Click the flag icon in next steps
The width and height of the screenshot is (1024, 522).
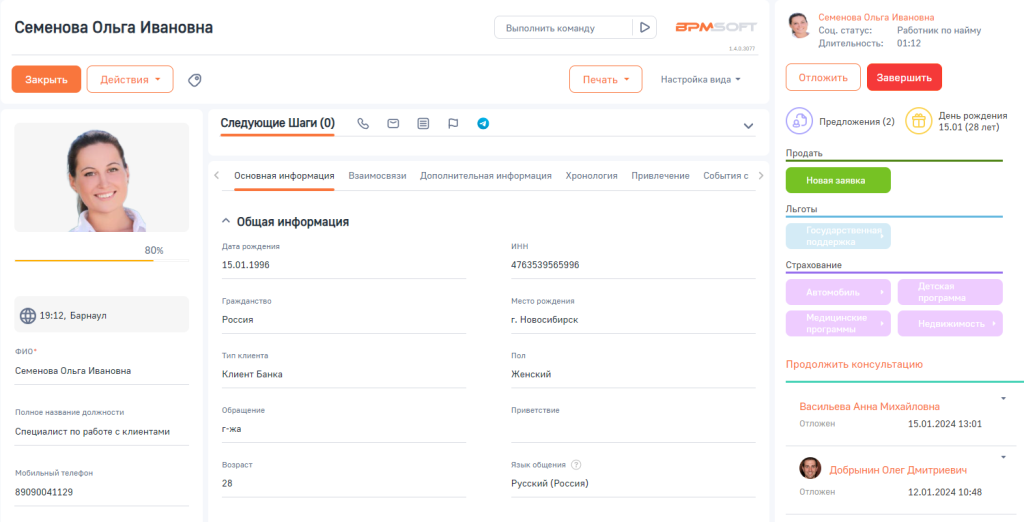pyautogui.click(x=453, y=124)
